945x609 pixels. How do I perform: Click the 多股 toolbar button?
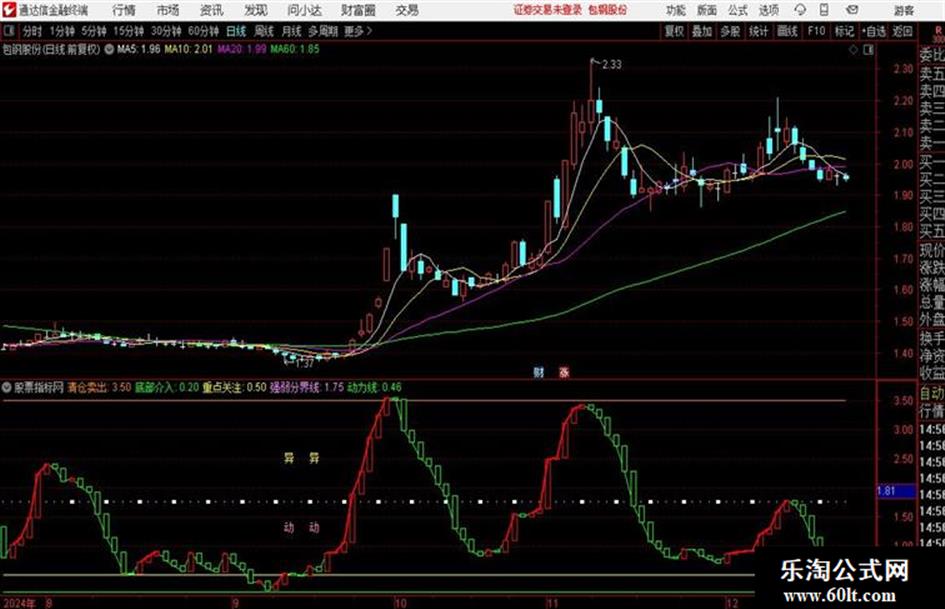pos(730,31)
